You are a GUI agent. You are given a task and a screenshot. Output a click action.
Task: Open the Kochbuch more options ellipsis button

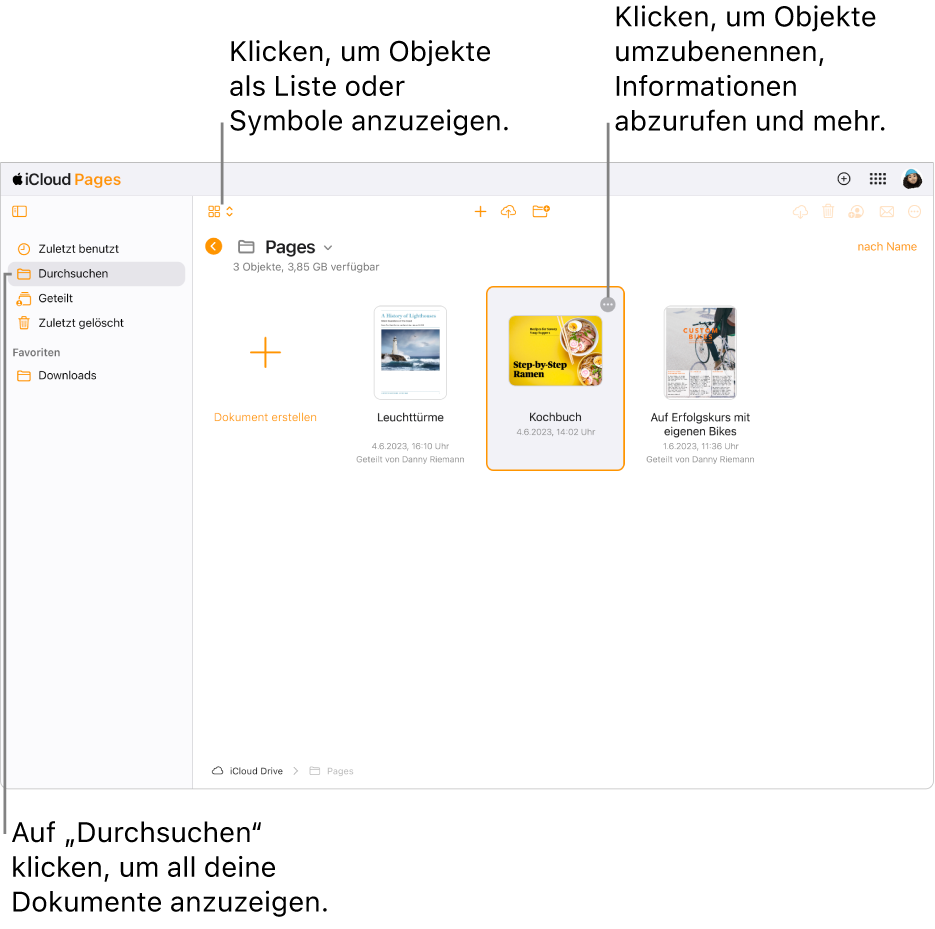point(608,305)
